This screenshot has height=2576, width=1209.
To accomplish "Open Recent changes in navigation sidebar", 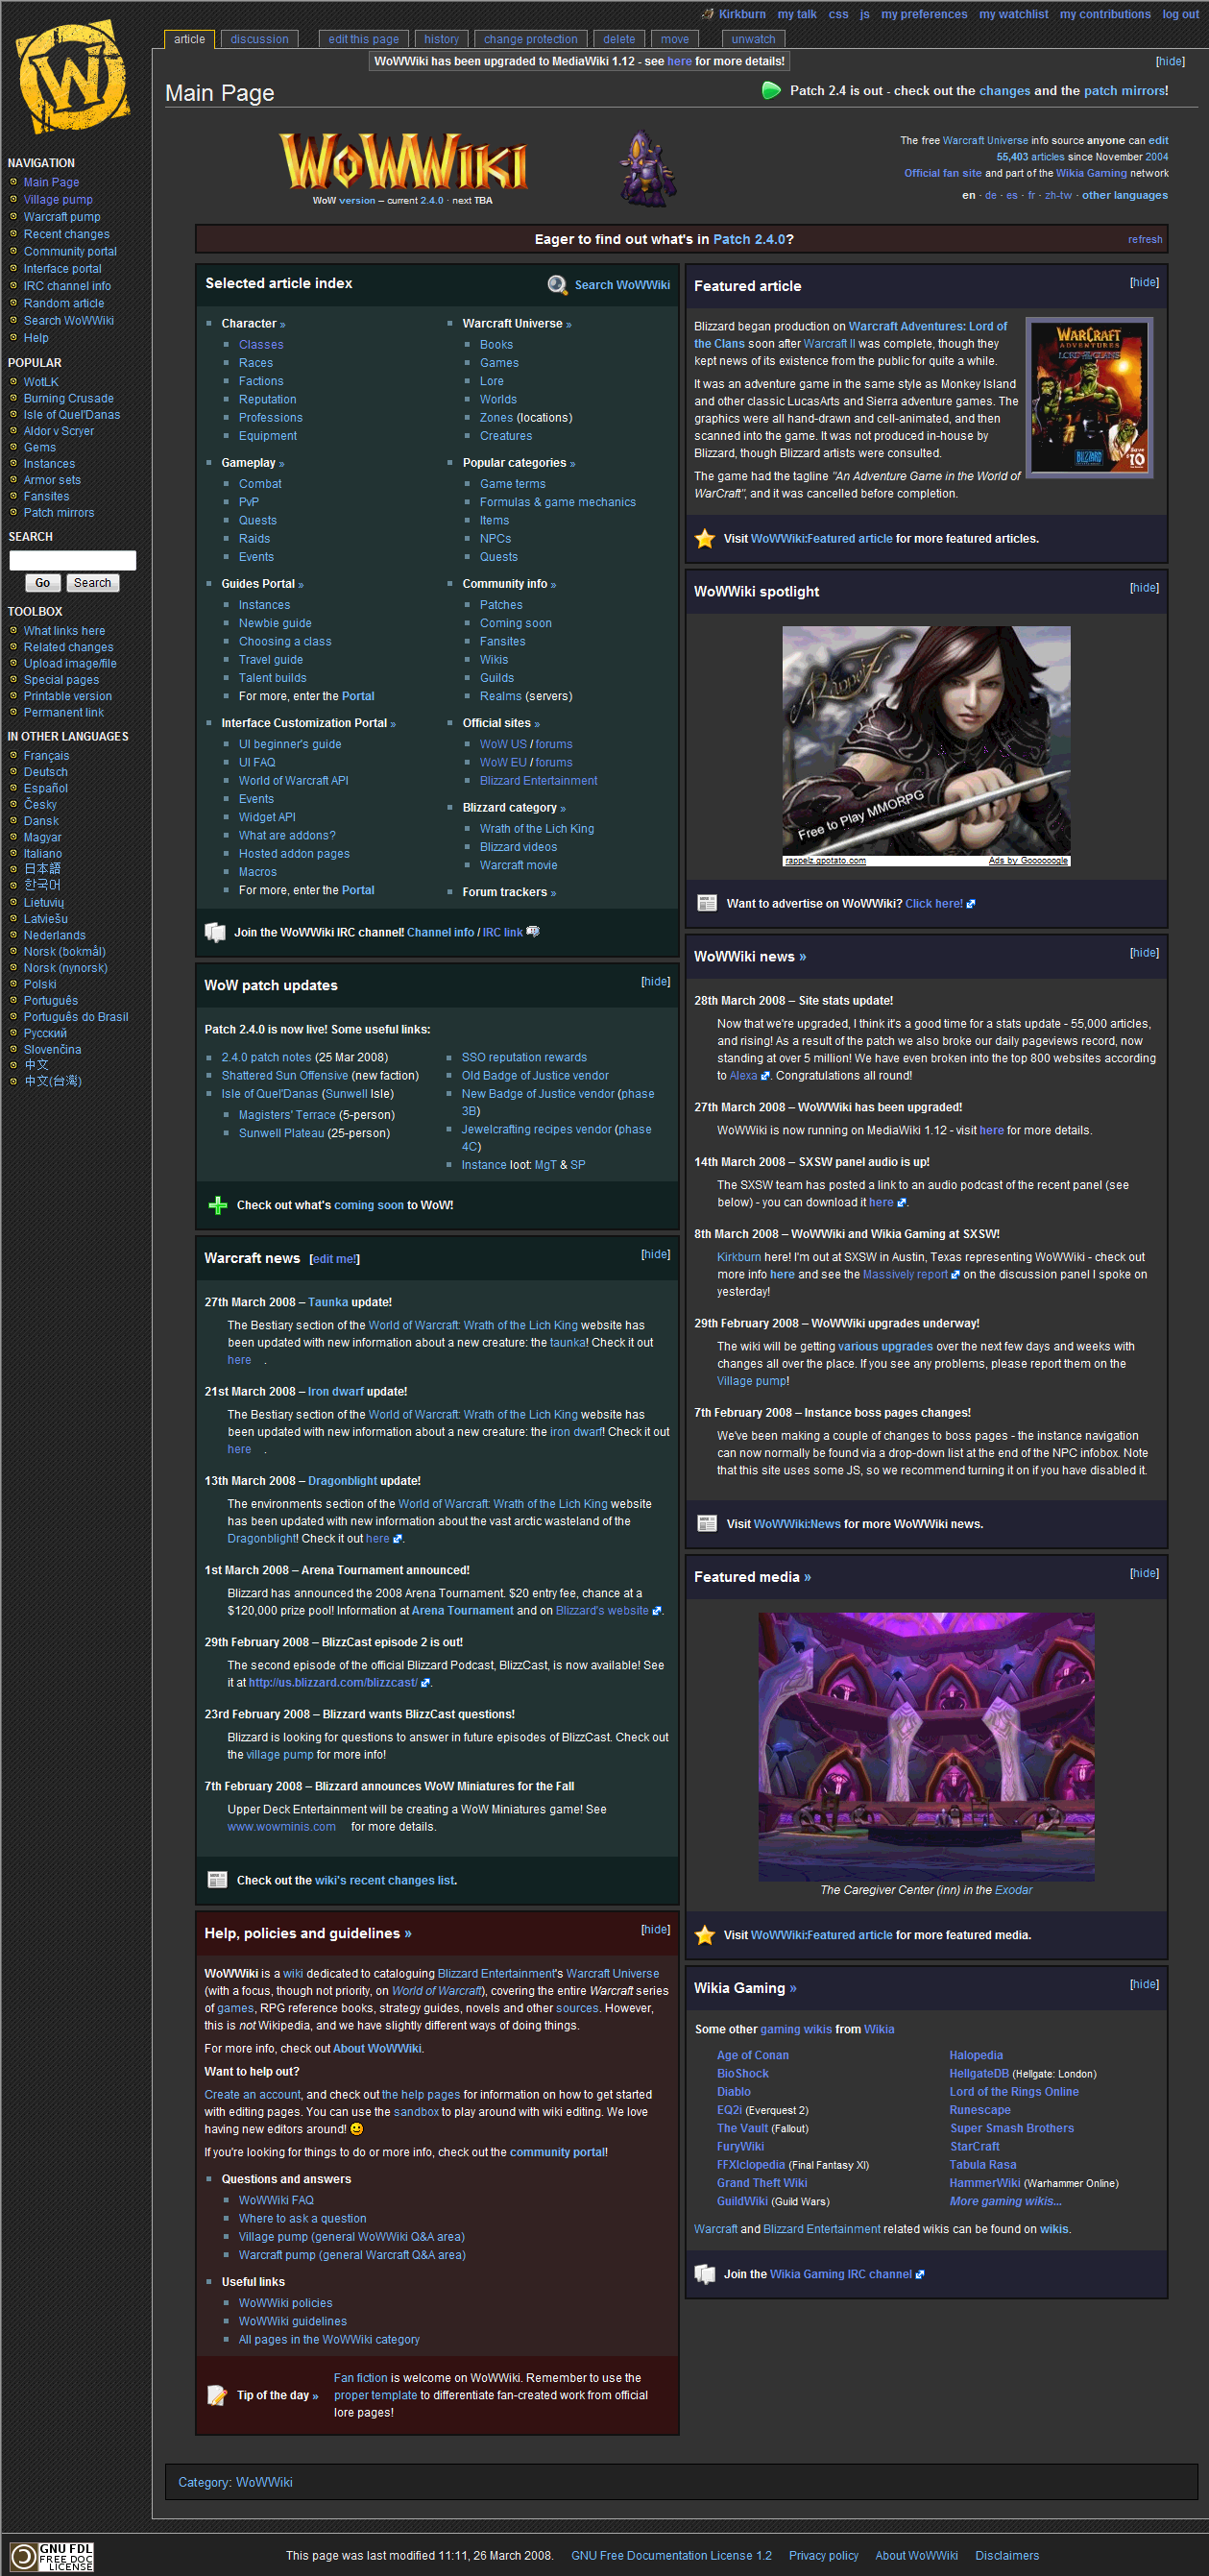I will 66,234.
